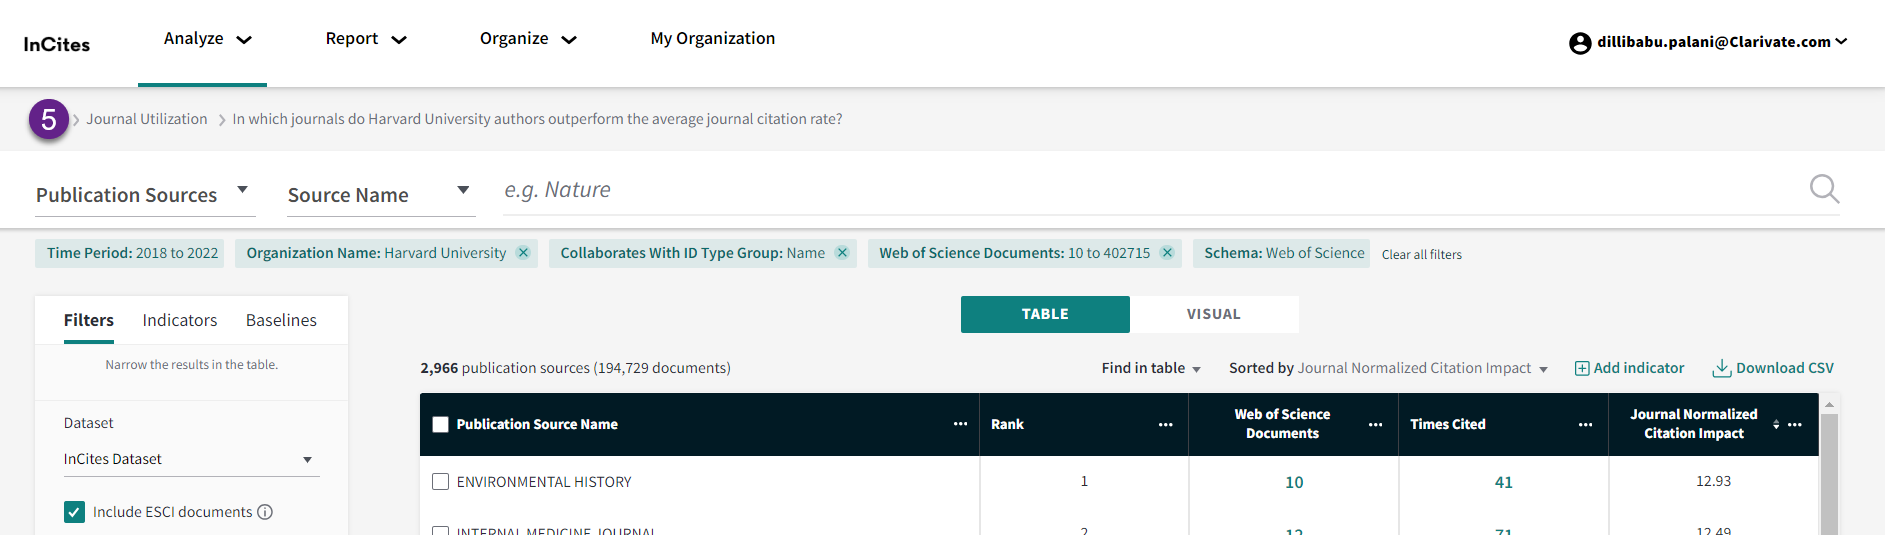Remove the Collaborates With ID Type Group filter
This screenshot has width=1885, height=535.
(x=842, y=253)
